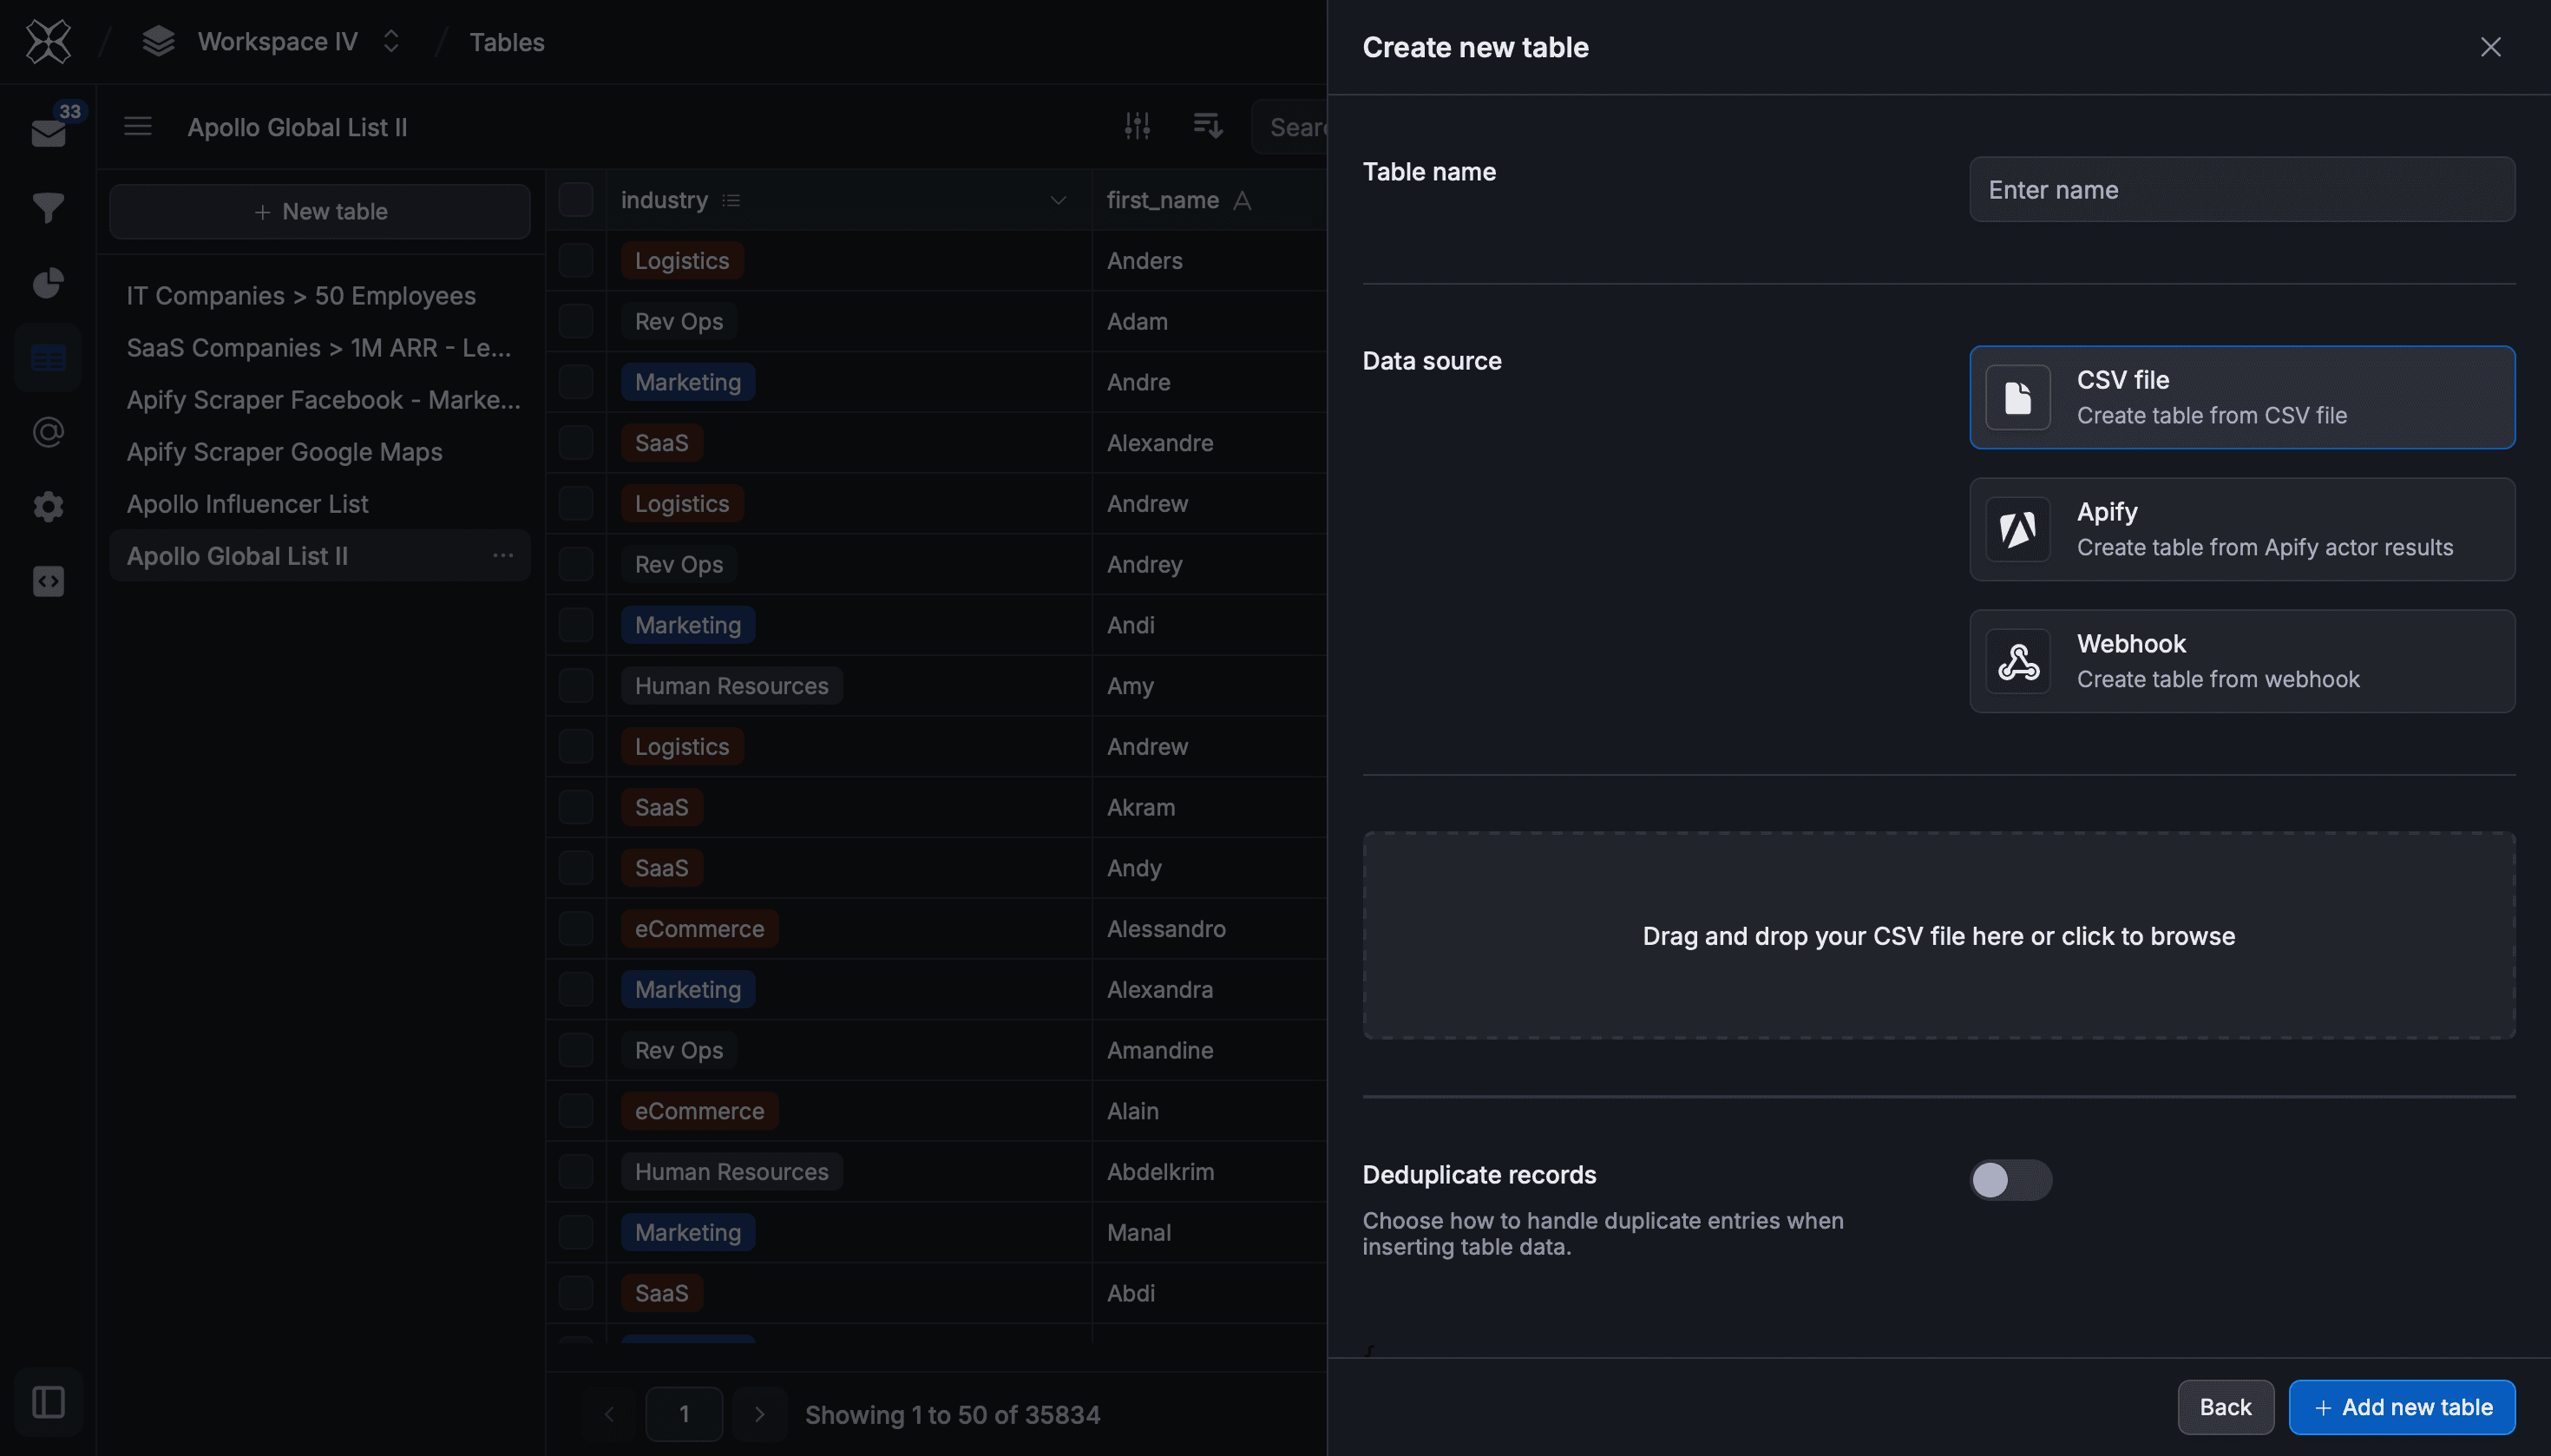Click the sort icon next to search
Screen dimensions: 2551x1456
[x=1207, y=126]
